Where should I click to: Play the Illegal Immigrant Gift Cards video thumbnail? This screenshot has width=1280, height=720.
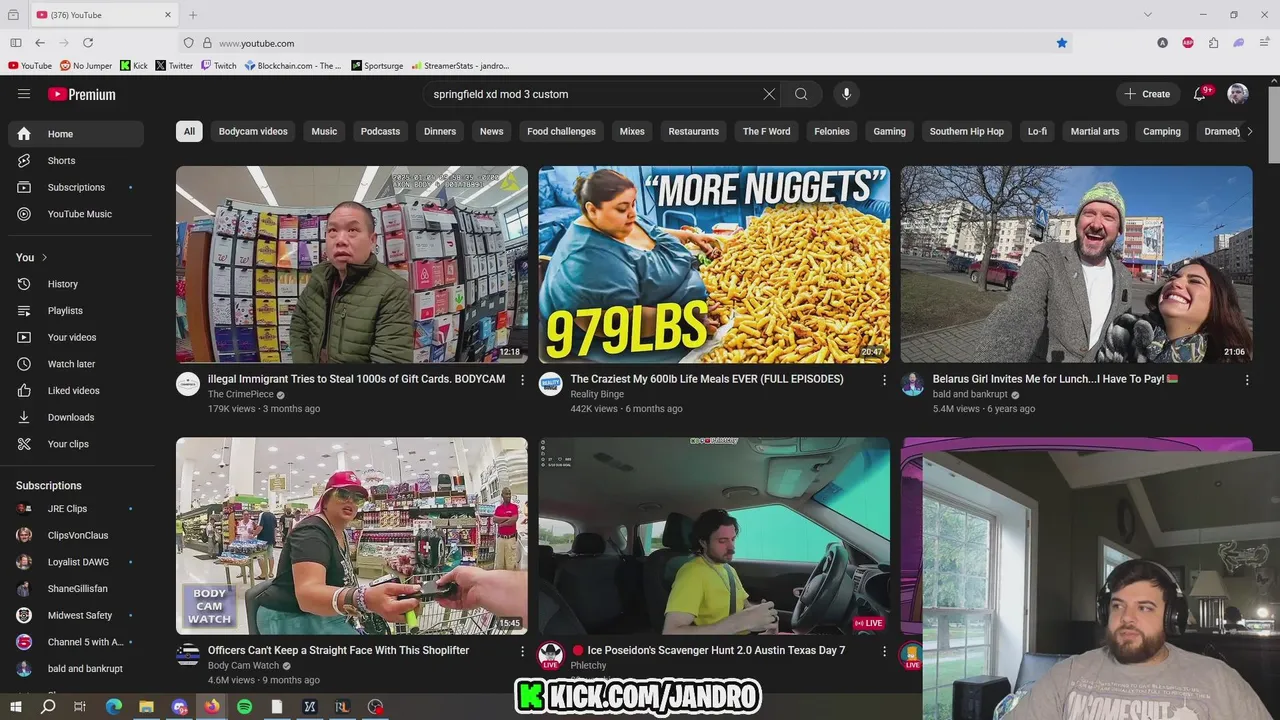tap(352, 265)
